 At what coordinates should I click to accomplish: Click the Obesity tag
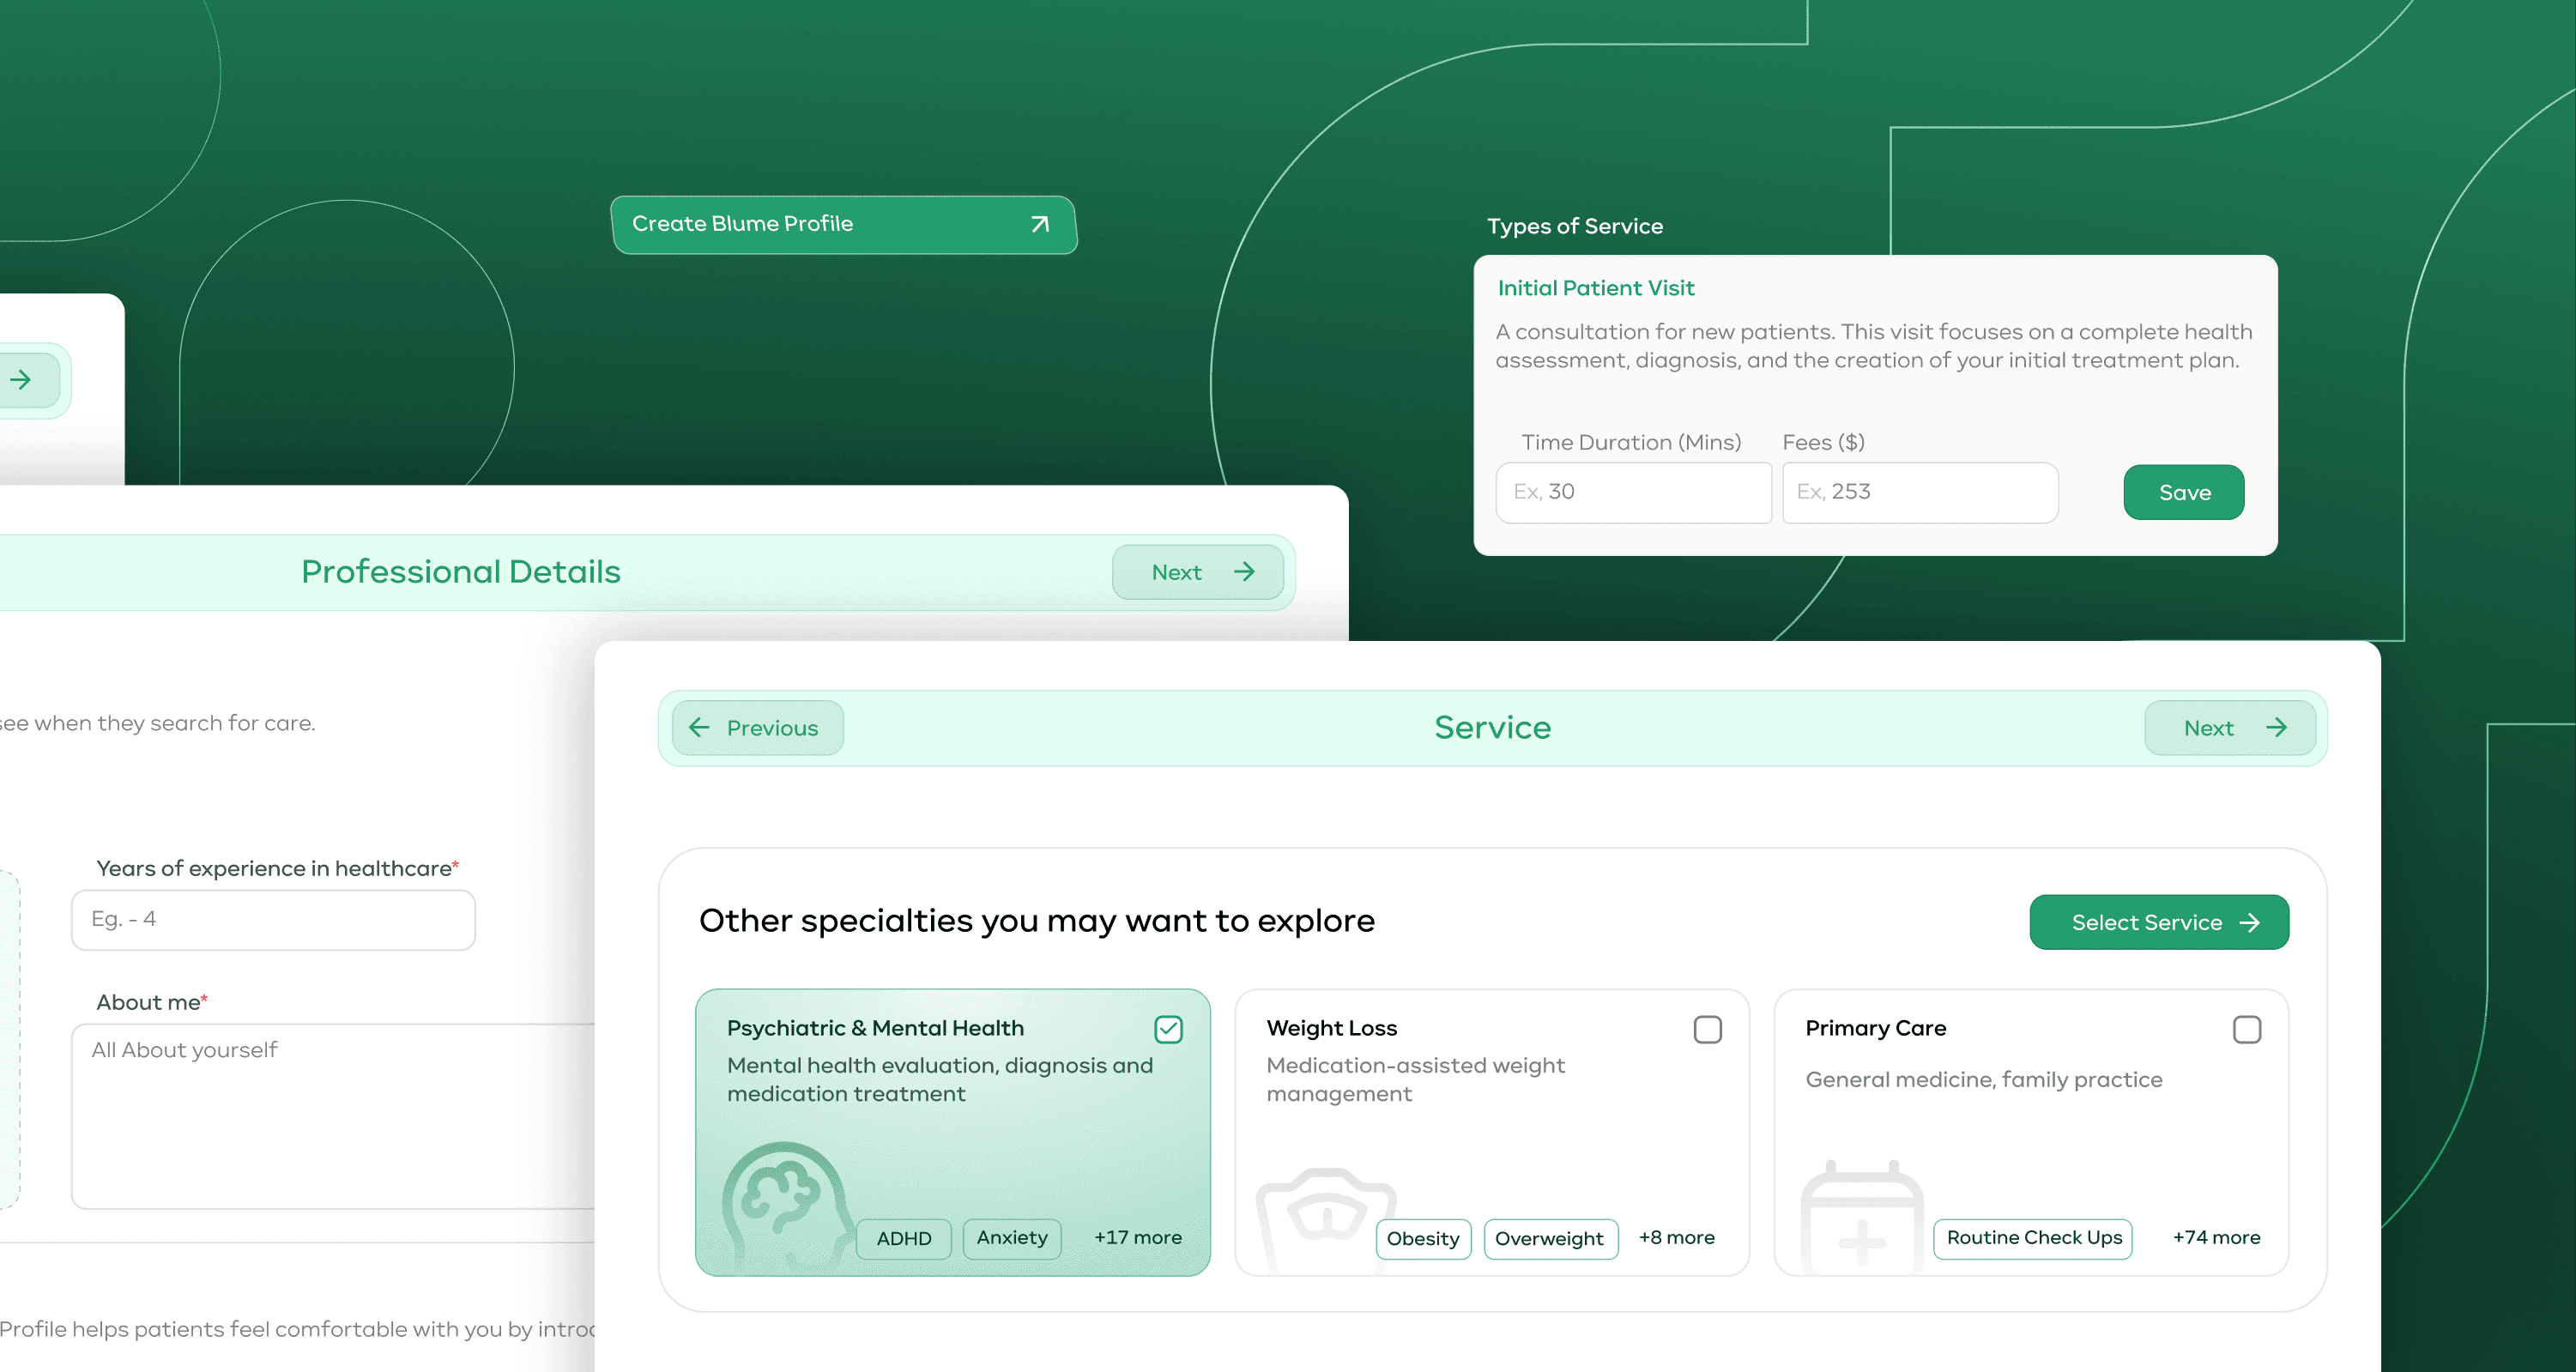pyautogui.click(x=1422, y=1238)
